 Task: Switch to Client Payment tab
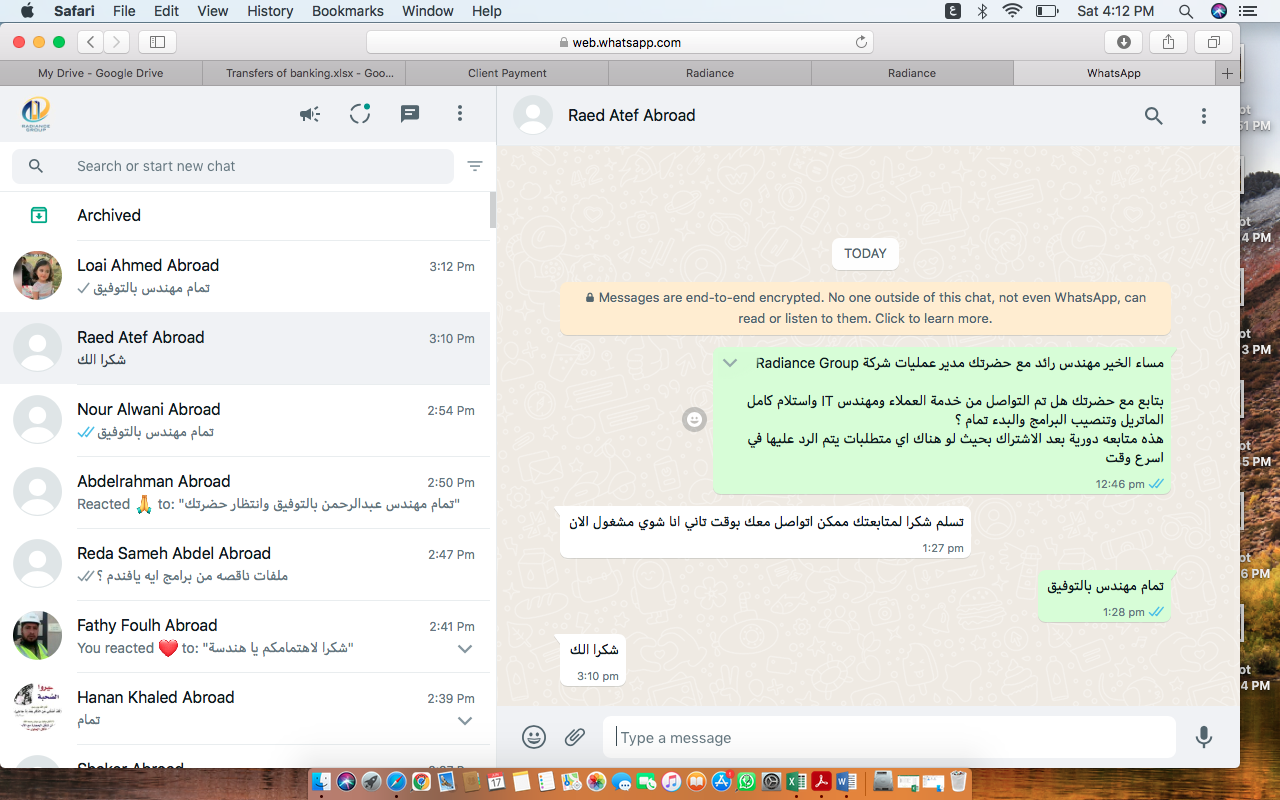(x=507, y=73)
